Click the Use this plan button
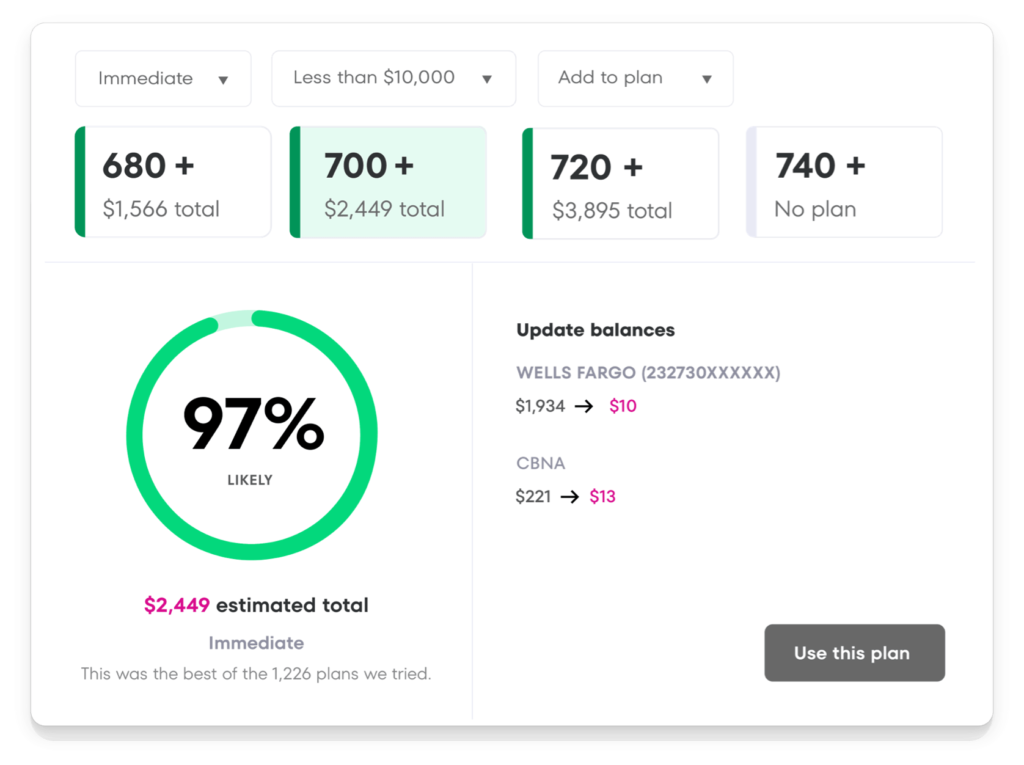This screenshot has height=765, width=1024. click(x=854, y=652)
